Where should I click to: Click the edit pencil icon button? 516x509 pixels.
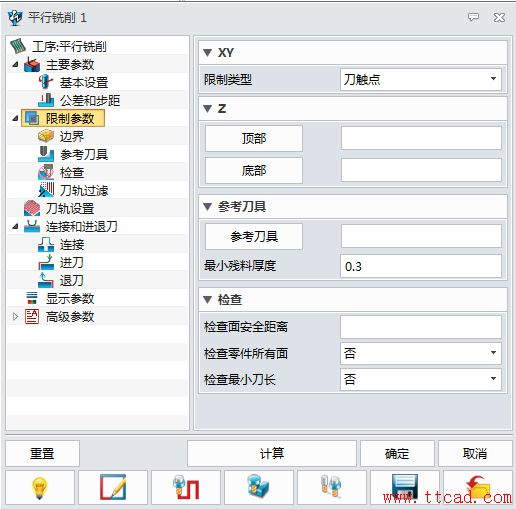click(113, 488)
